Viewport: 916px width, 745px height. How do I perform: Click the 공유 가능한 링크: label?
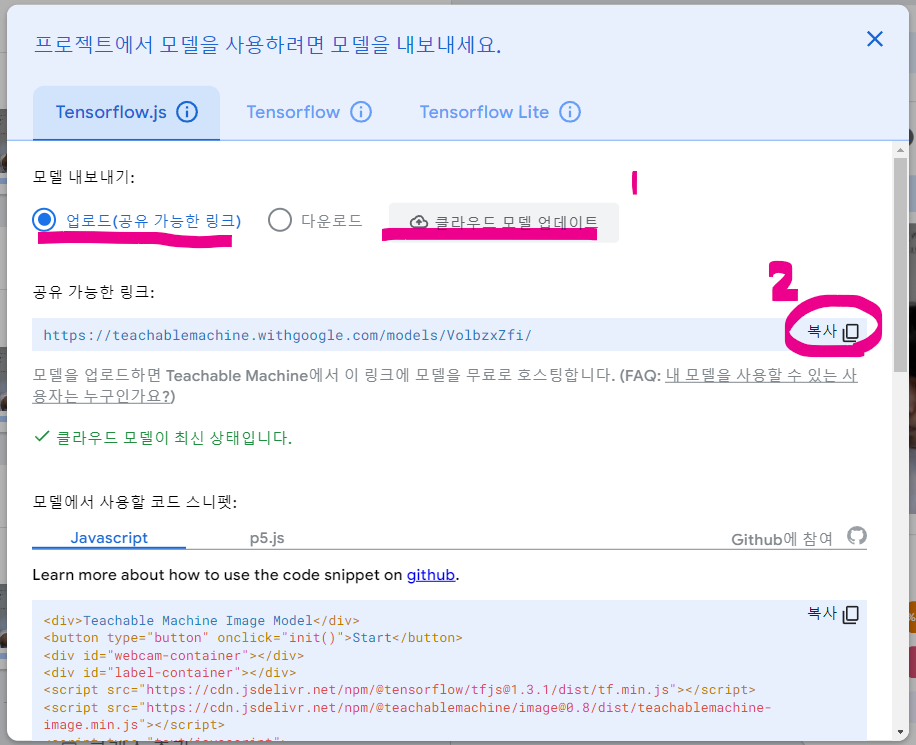93,292
